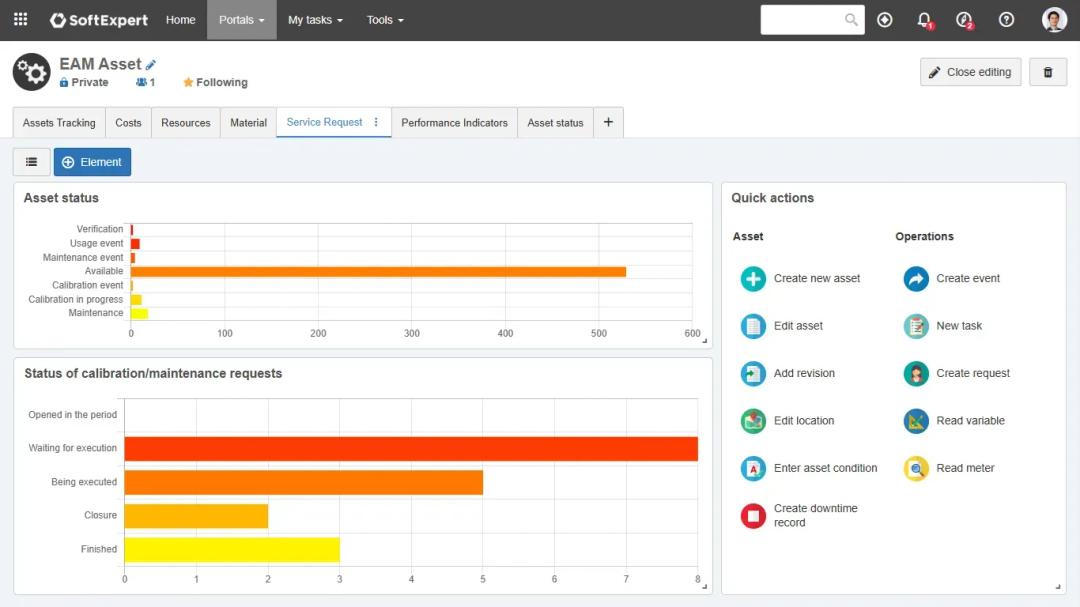Click the notifications bell icon
This screenshot has height=607, width=1080.
(x=924, y=20)
